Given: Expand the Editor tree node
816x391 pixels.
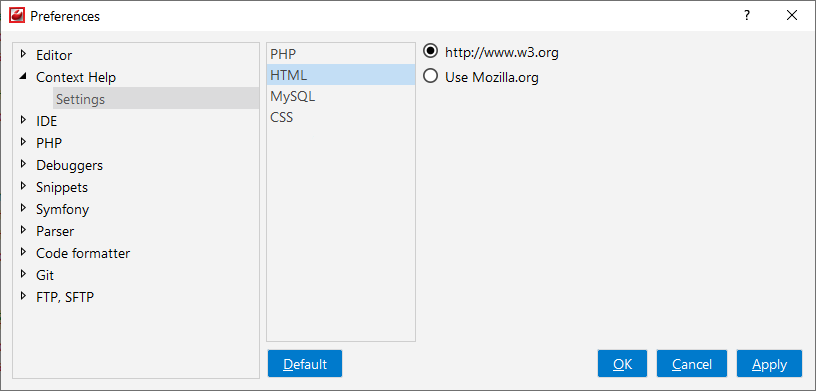Looking at the screenshot, I should point(23,54).
